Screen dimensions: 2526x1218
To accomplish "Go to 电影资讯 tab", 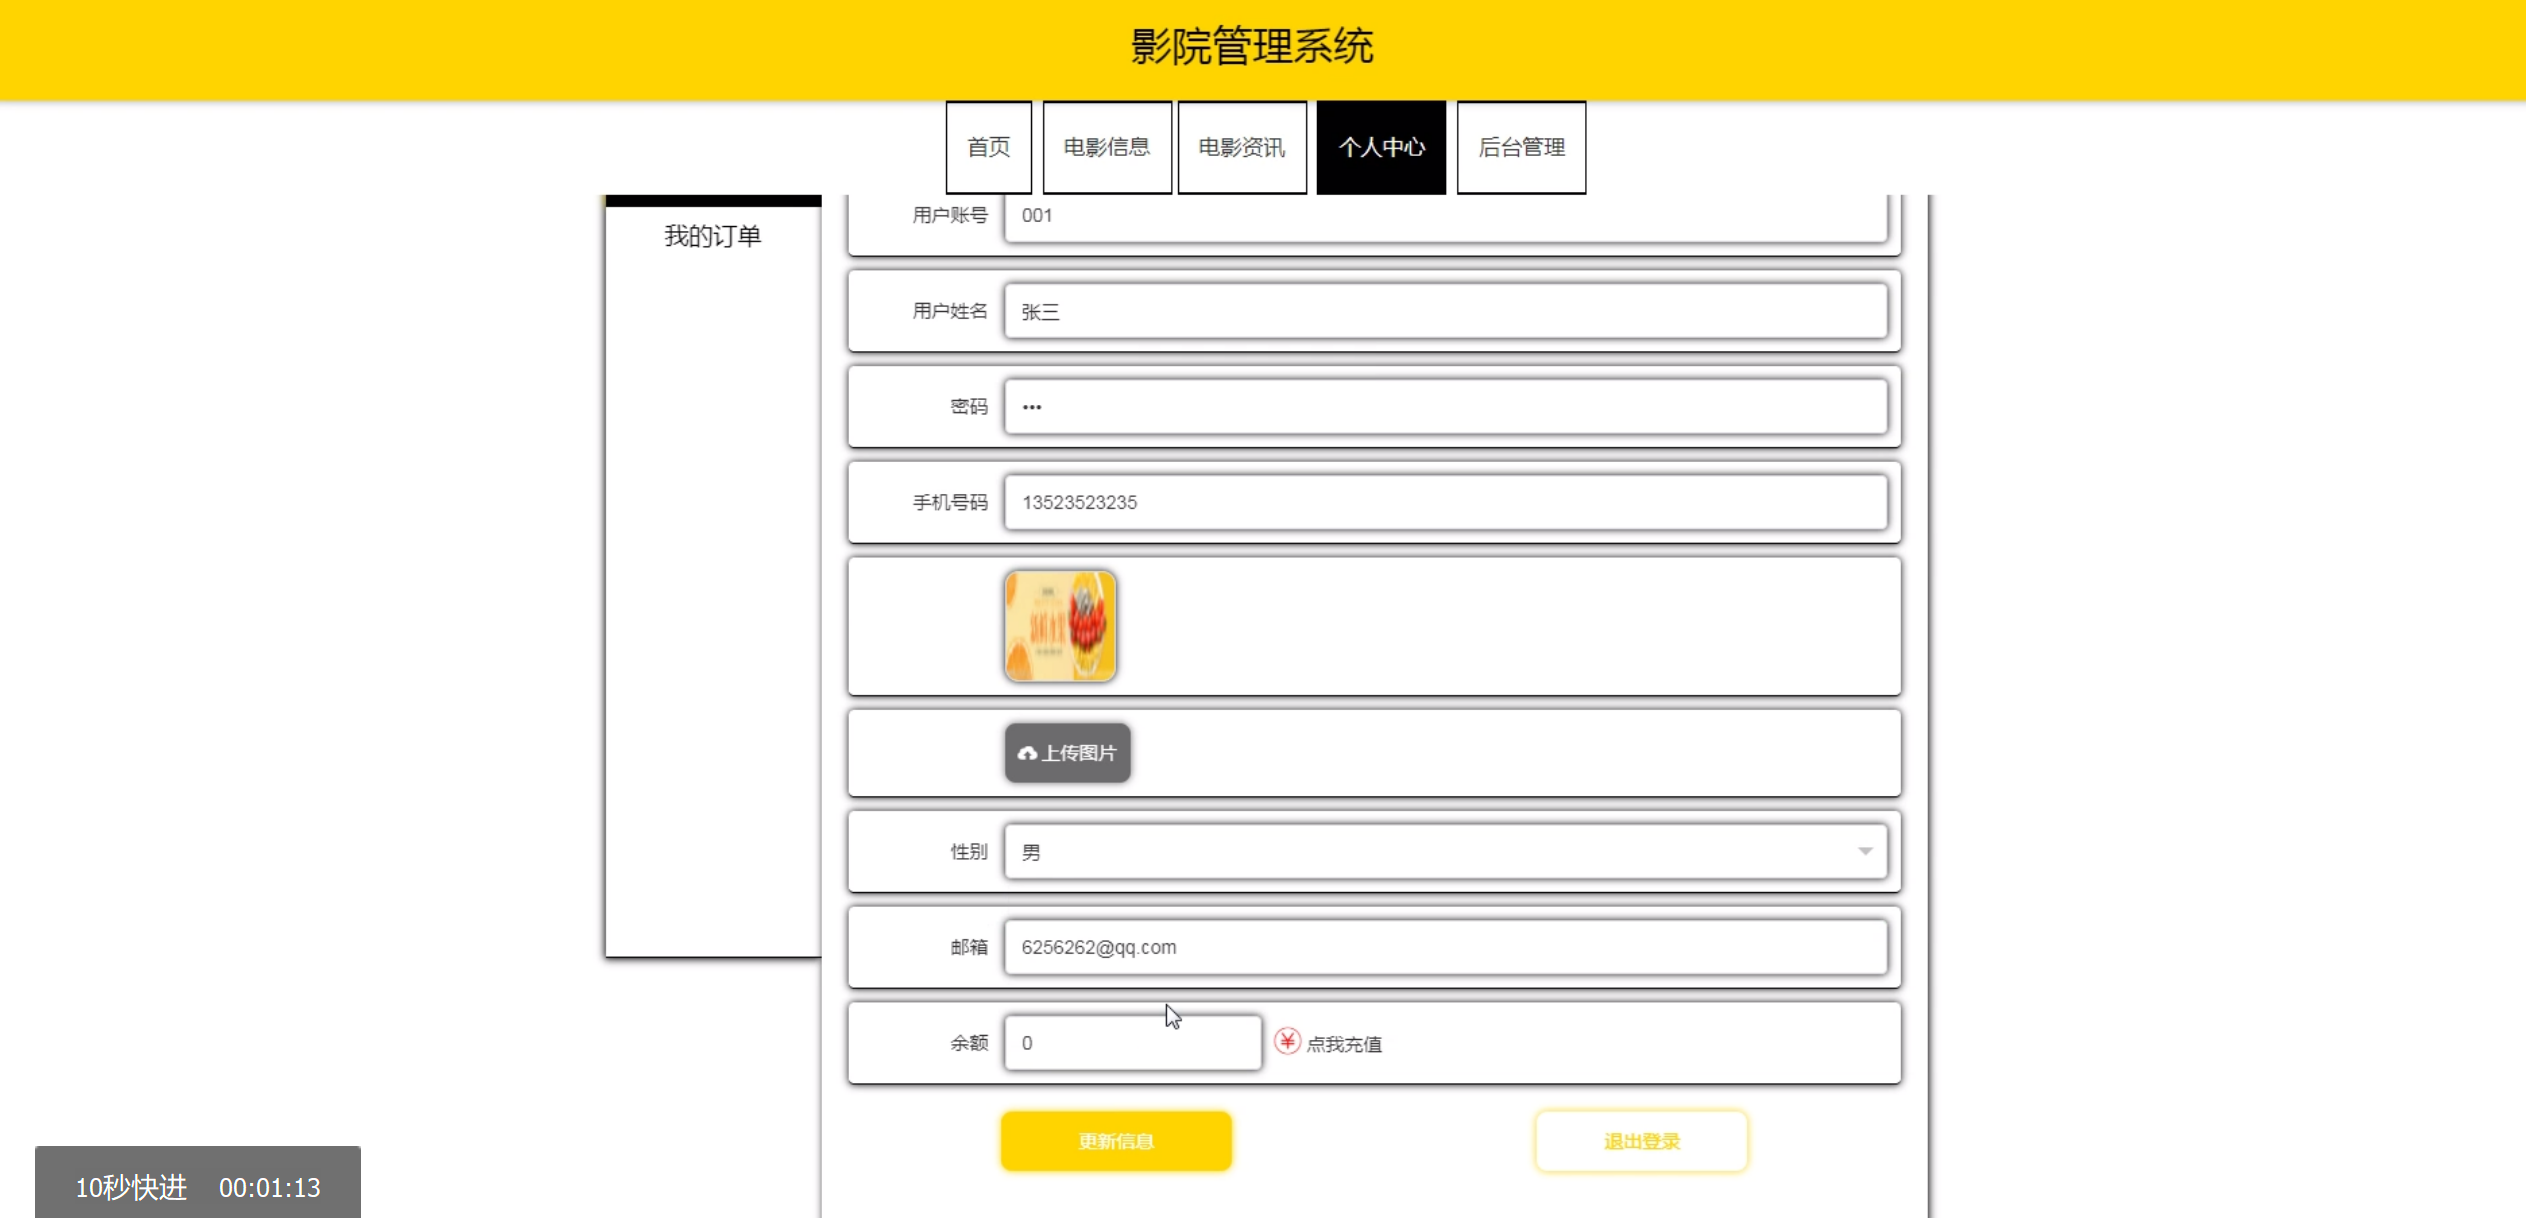I will 1241,147.
